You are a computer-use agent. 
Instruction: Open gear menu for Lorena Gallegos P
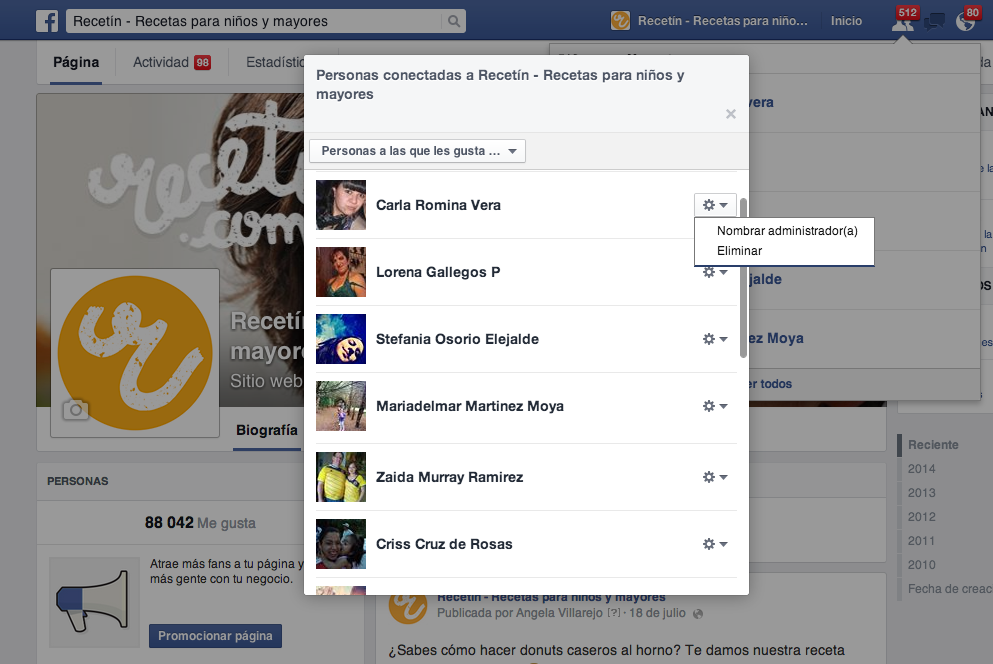(715, 272)
